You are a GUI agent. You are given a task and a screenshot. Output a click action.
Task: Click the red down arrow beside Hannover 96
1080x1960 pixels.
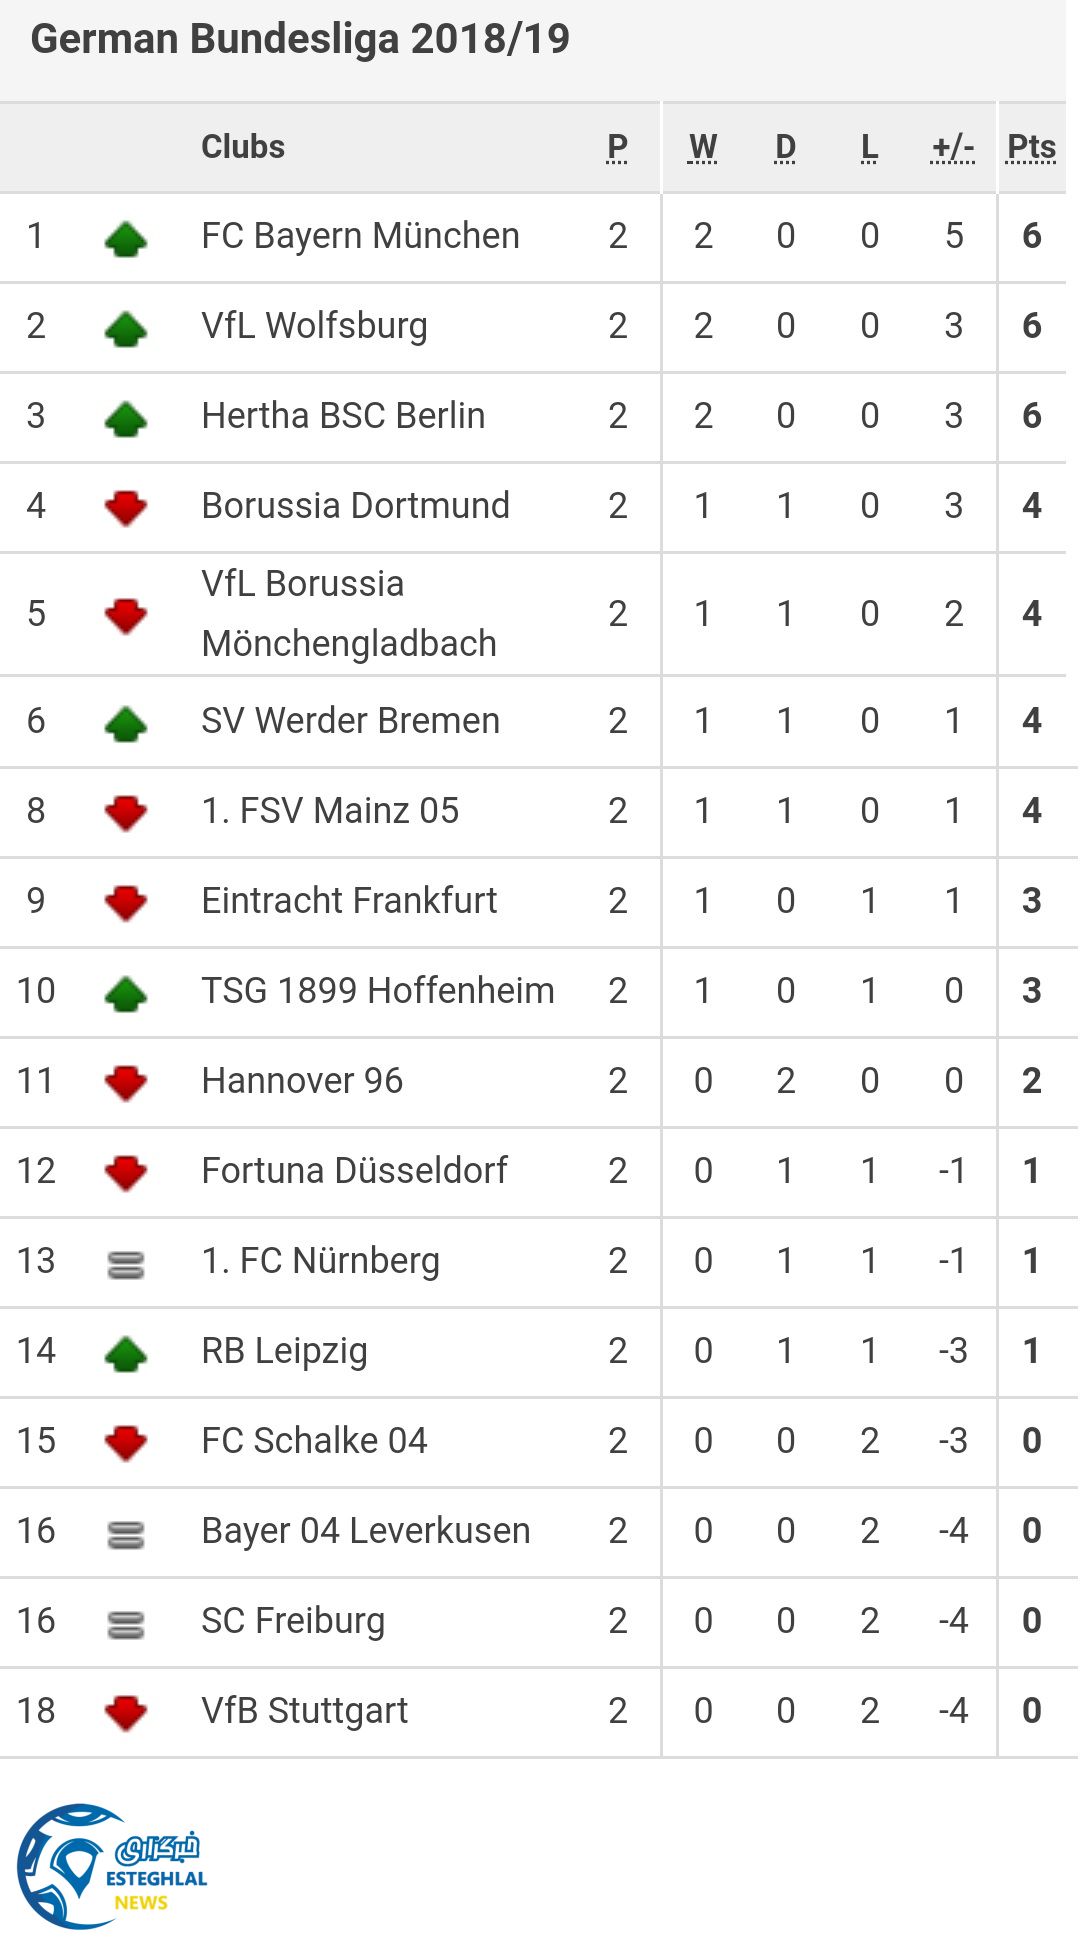tap(126, 1083)
